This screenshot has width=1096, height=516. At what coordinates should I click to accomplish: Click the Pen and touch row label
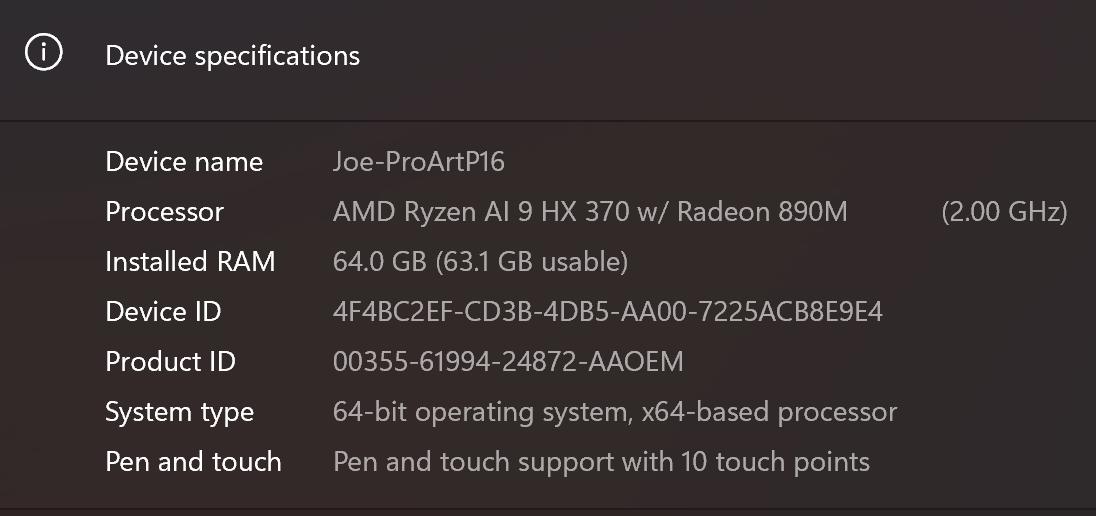(193, 462)
